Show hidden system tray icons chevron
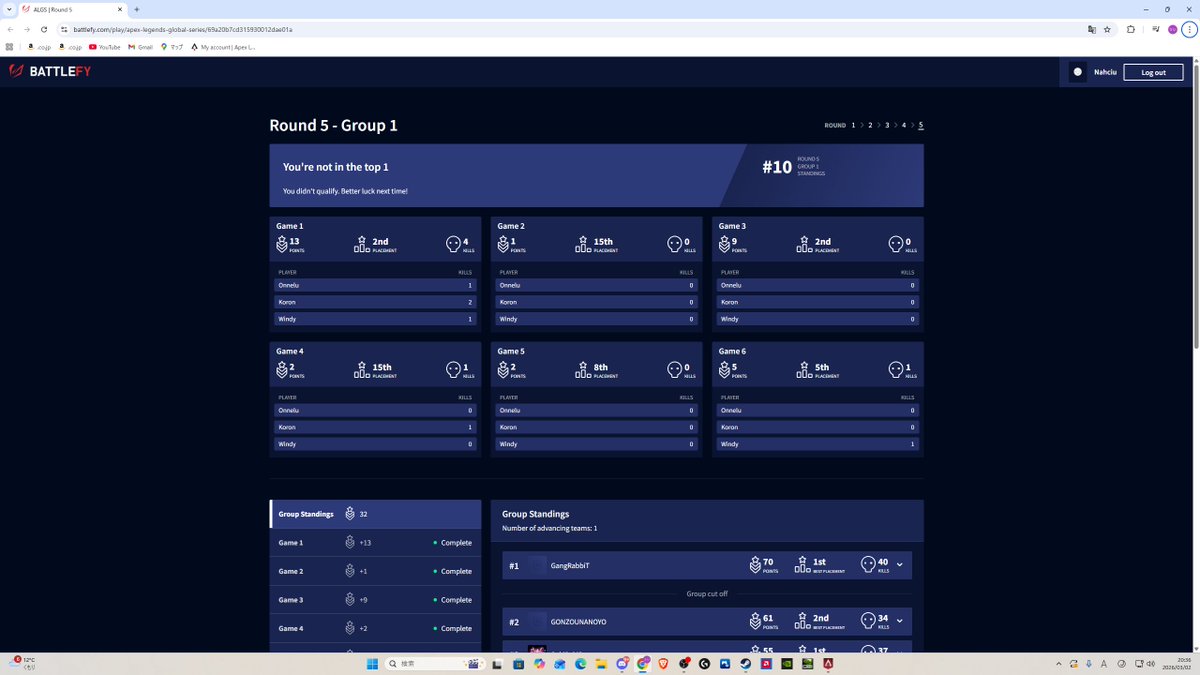The width and height of the screenshot is (1200, 675). click(x=1058, y=663)
